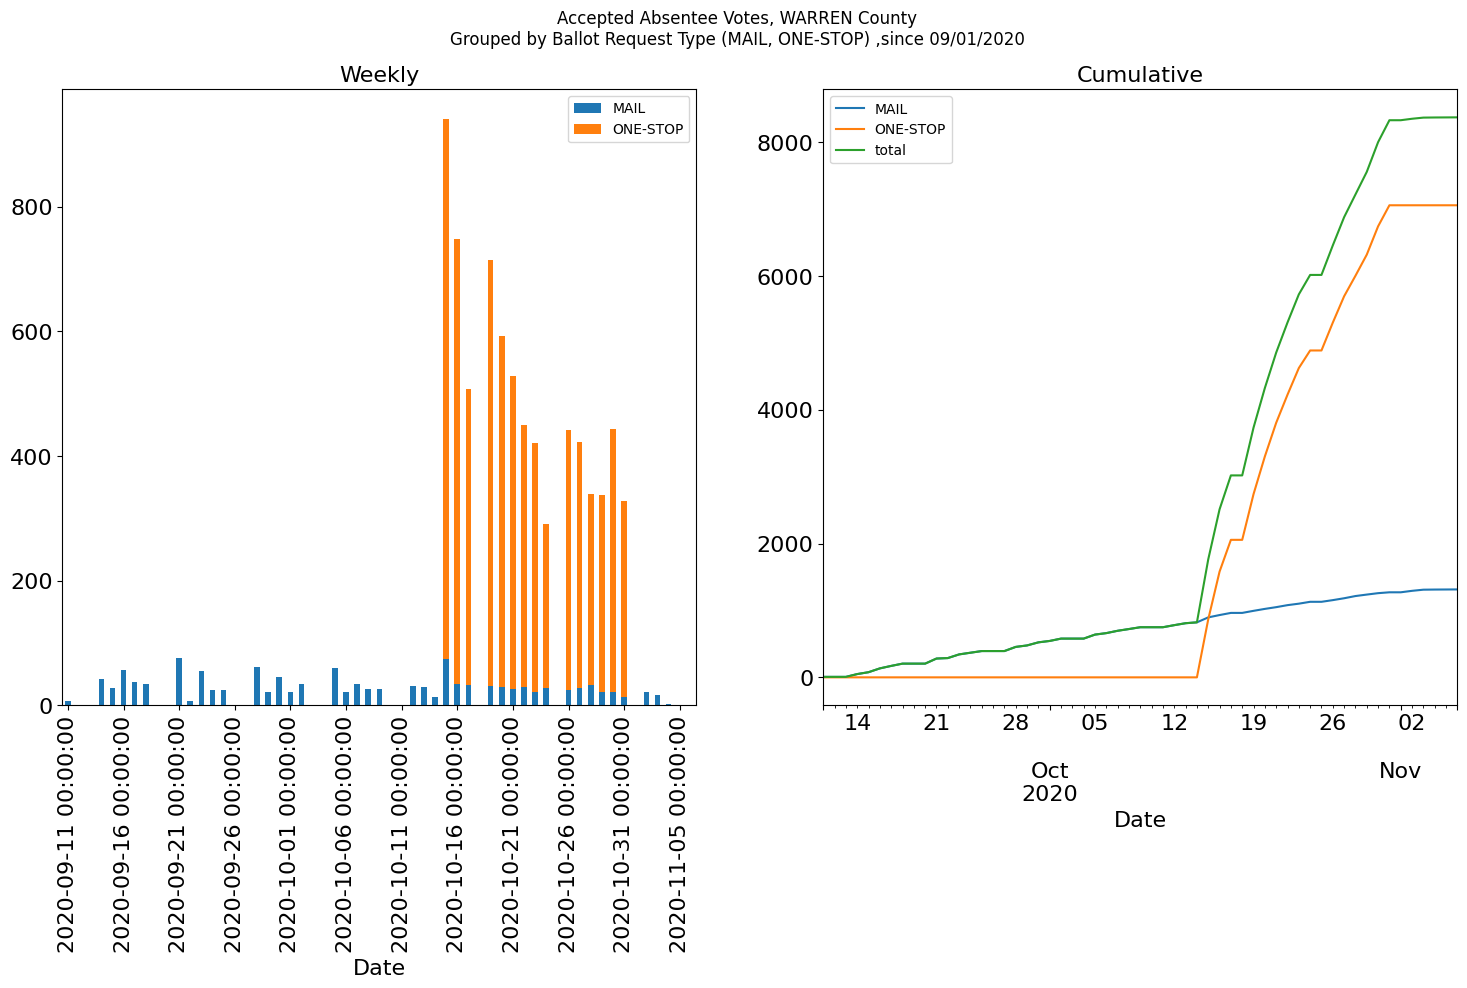The height and width of the screenshot is (988, 1467).
Task: Click the '02' tick on Cumulative x-axis
Action: (1412, 722)
